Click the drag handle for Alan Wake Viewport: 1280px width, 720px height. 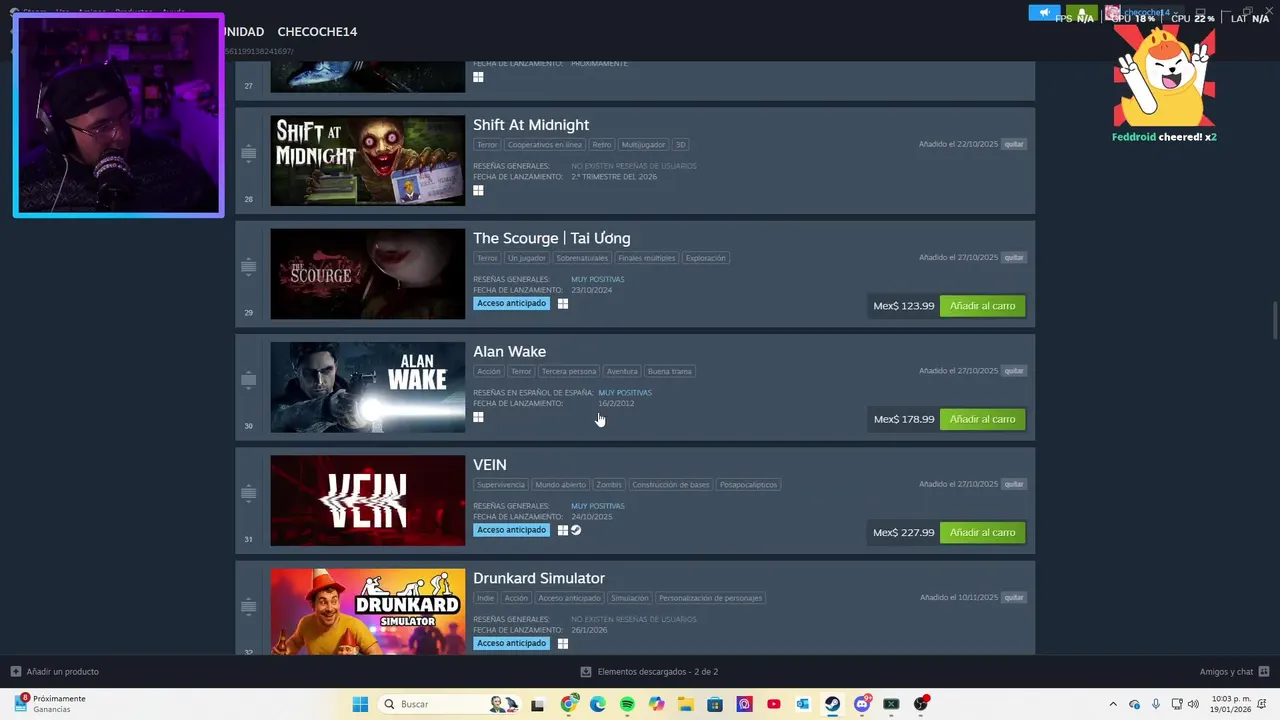pos(249,380)
